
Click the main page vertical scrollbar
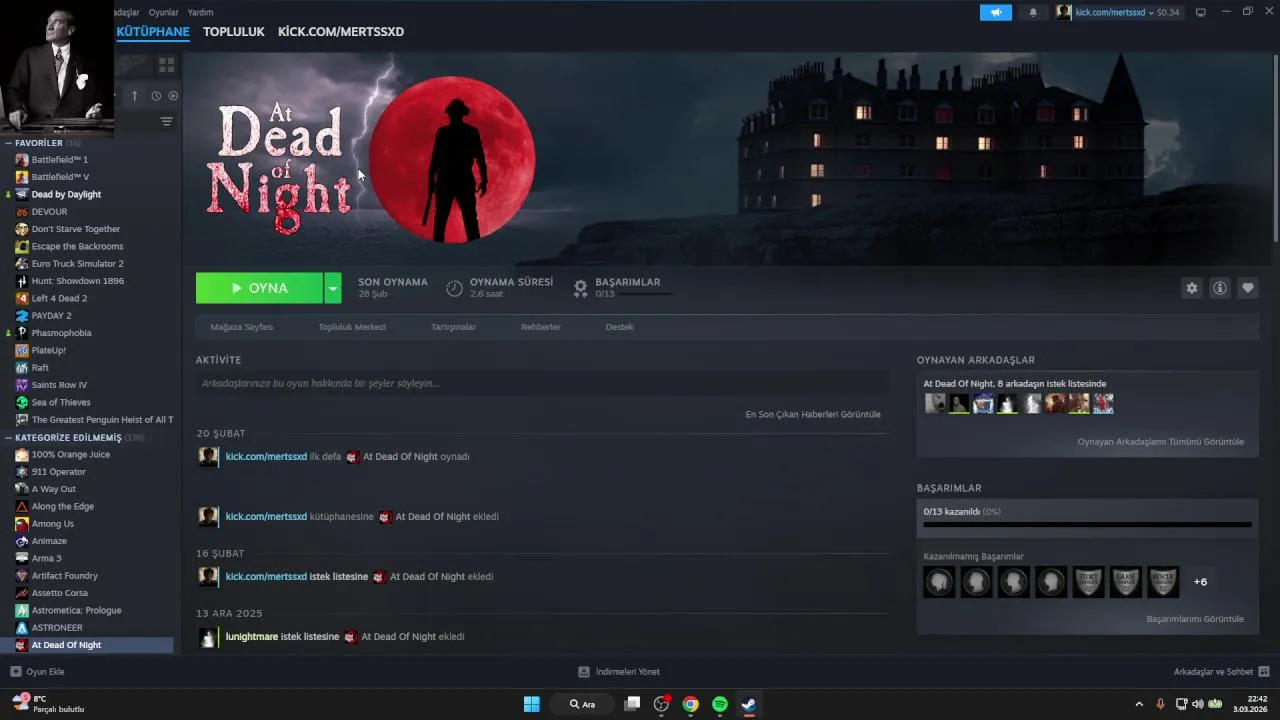(x=1275, y=148)
